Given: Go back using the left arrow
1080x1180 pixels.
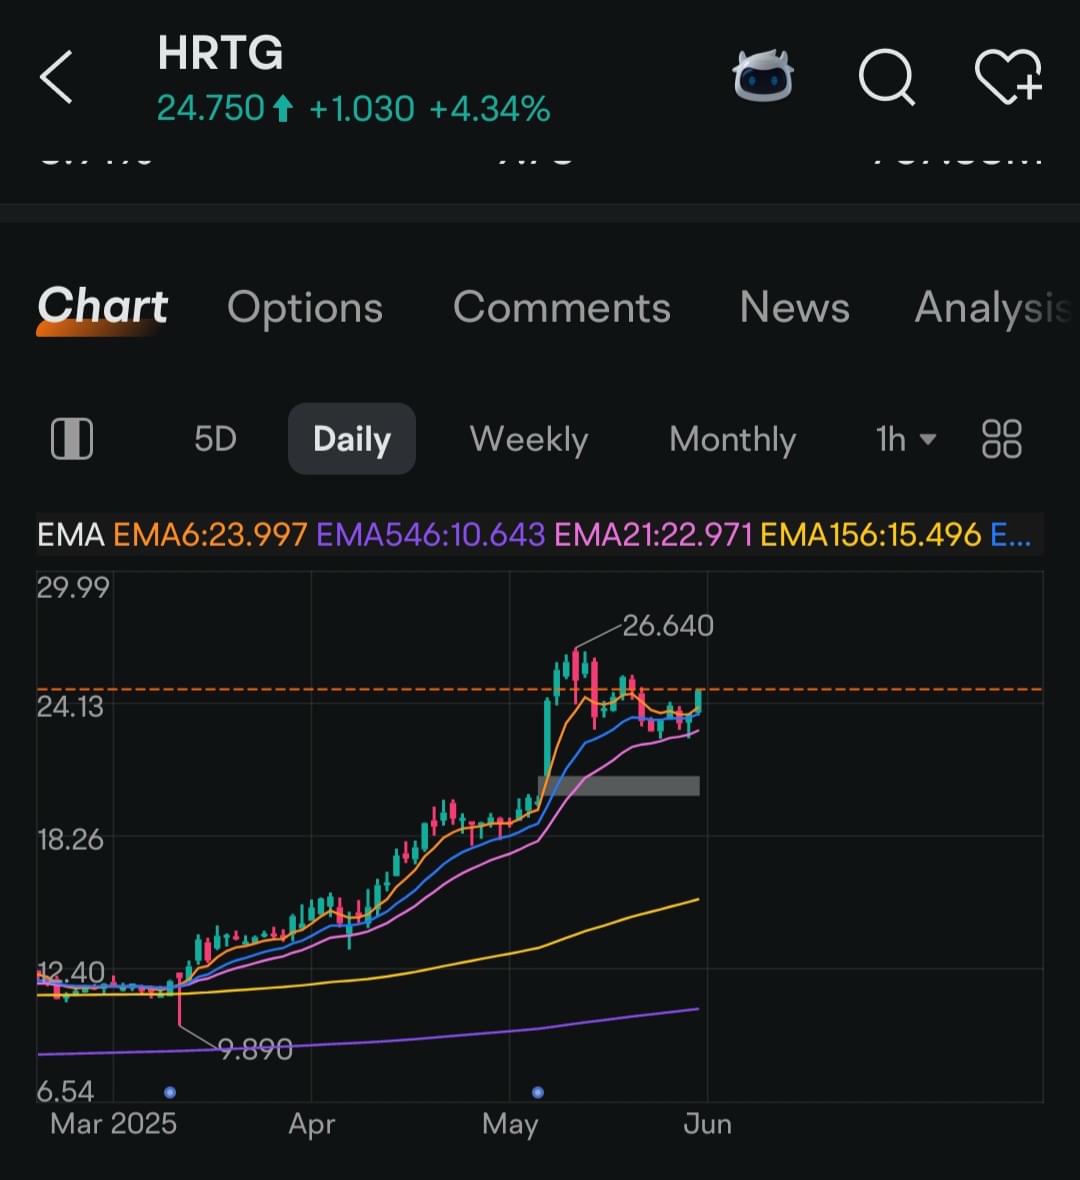Looking at the screenshot, I should 56,77.
